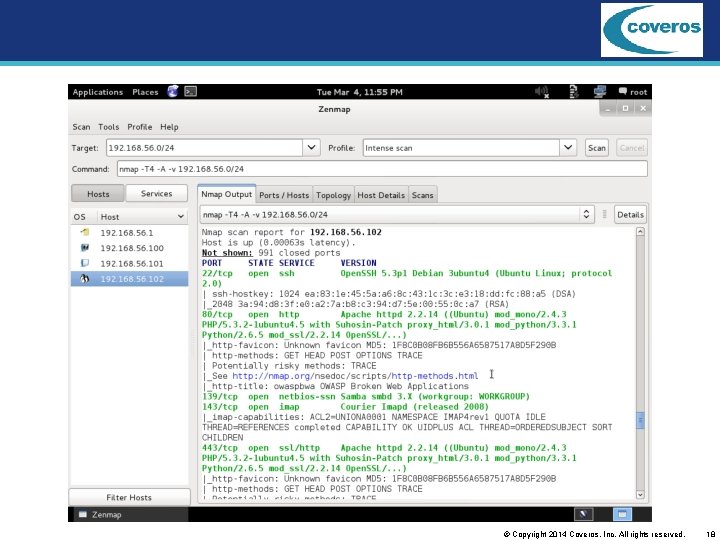
Task: Click the output scrollbar thumb
Action: (x=640, y=420)
